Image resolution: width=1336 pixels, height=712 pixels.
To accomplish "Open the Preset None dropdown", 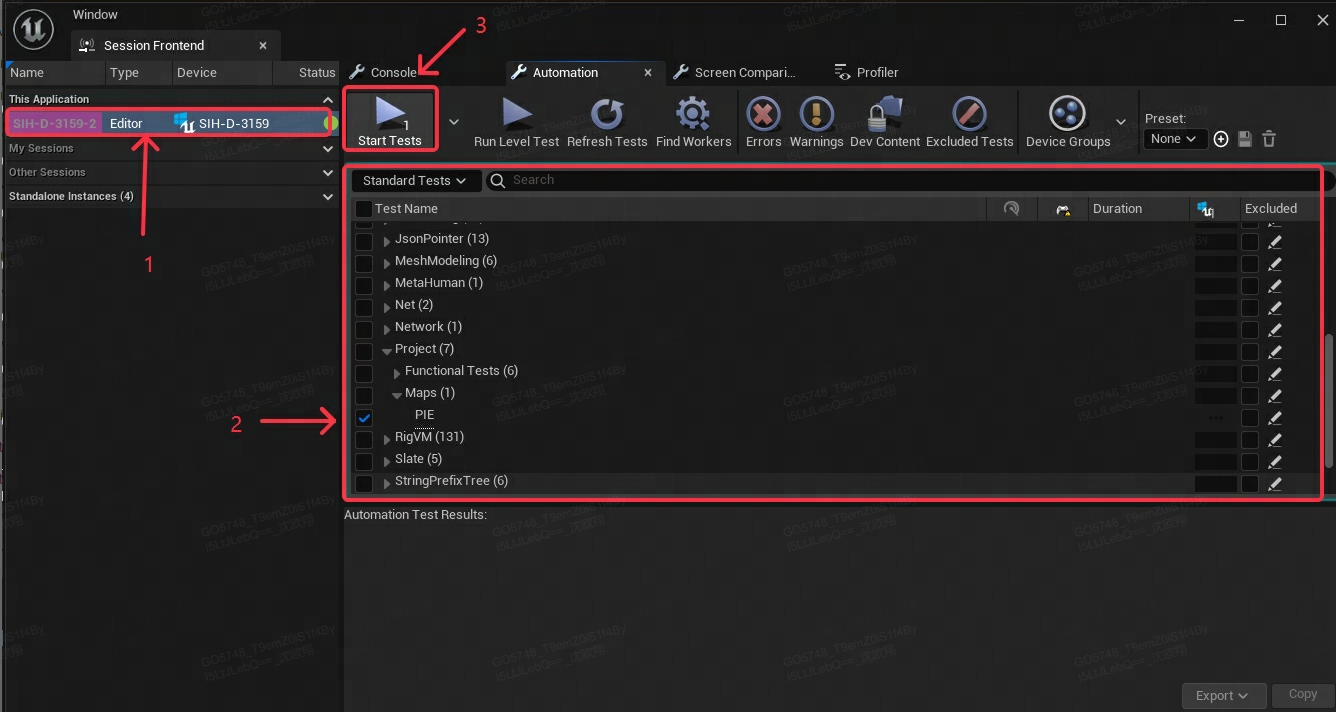I will click(x=1175, y=139).
